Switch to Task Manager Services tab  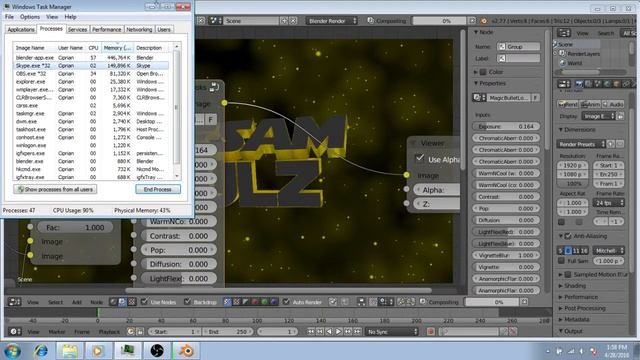click(x=78, y=29)
